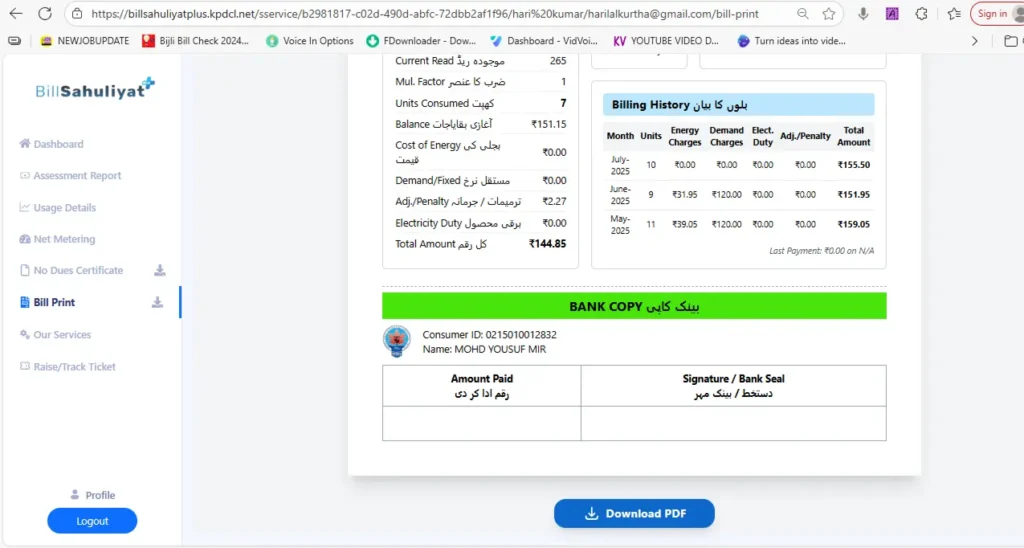This screenshot has width=1024, height=548.
Task: Expand the bookmarks overflow chevron
Action: point(975,41)
